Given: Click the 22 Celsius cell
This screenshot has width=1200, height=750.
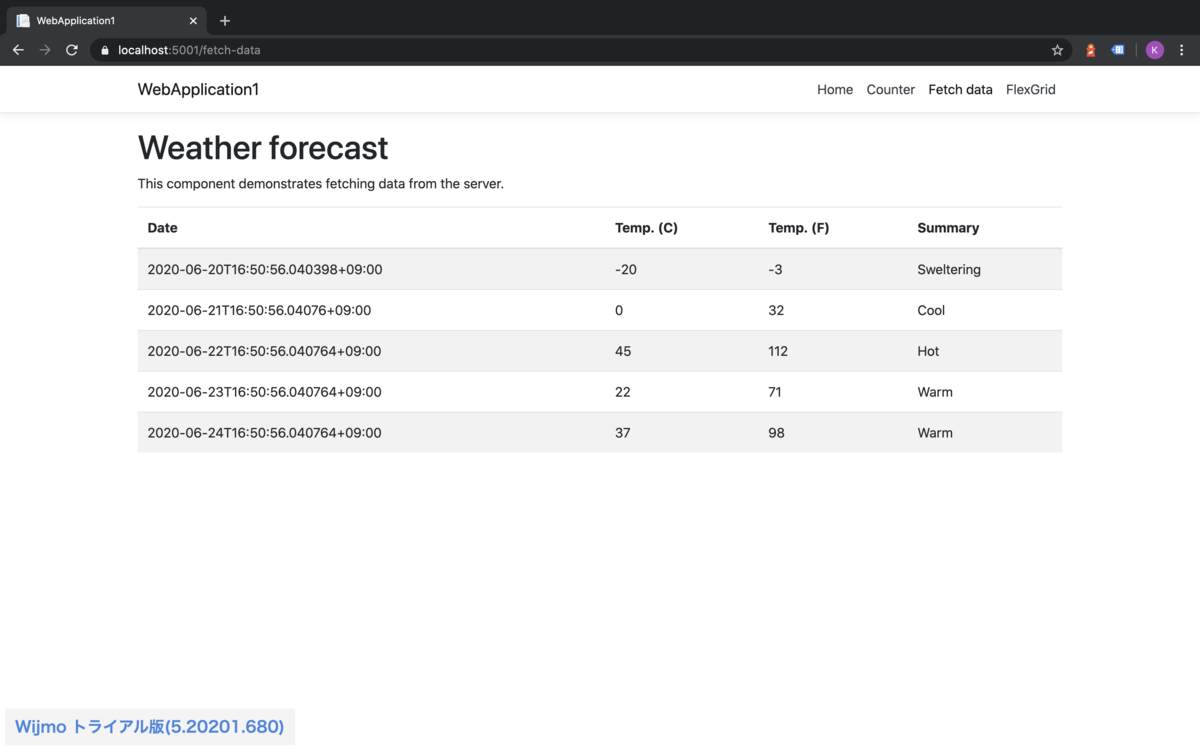Looking at the screenshot, I should 681,392.
